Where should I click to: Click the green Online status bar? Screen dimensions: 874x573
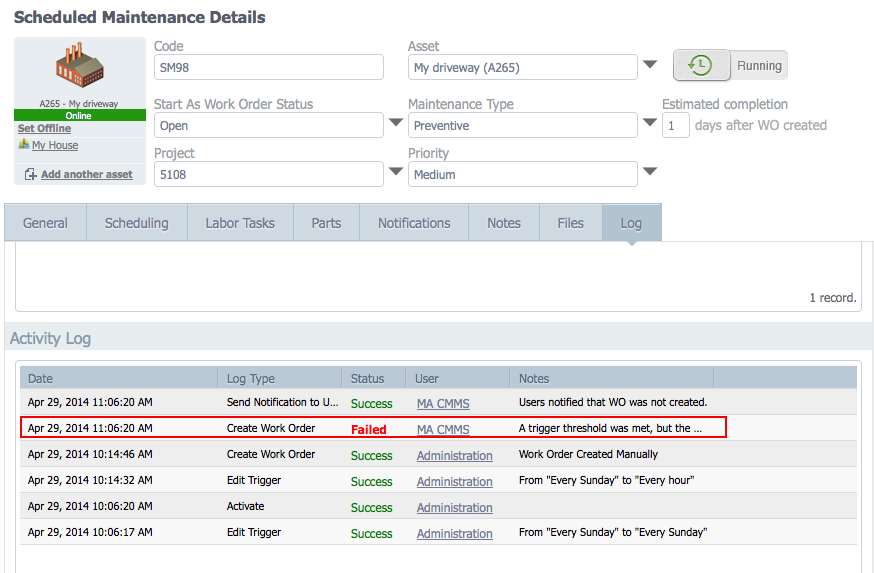pos(80,115)
